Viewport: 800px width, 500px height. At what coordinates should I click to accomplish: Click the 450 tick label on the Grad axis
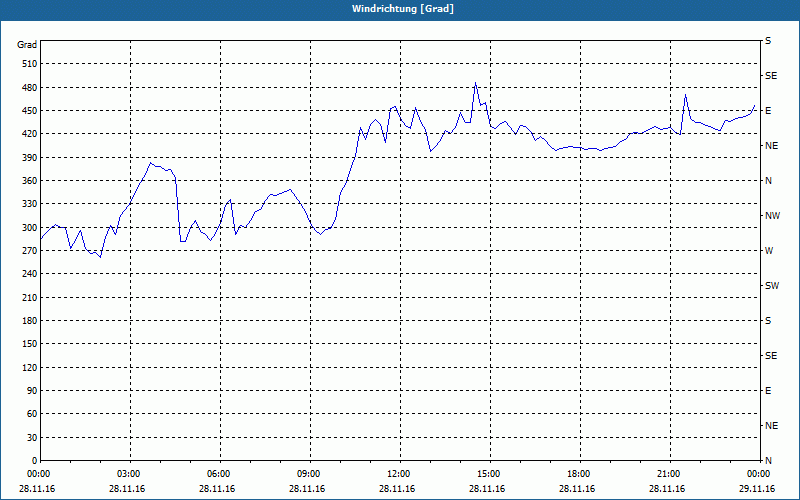(x=30, y=111)
